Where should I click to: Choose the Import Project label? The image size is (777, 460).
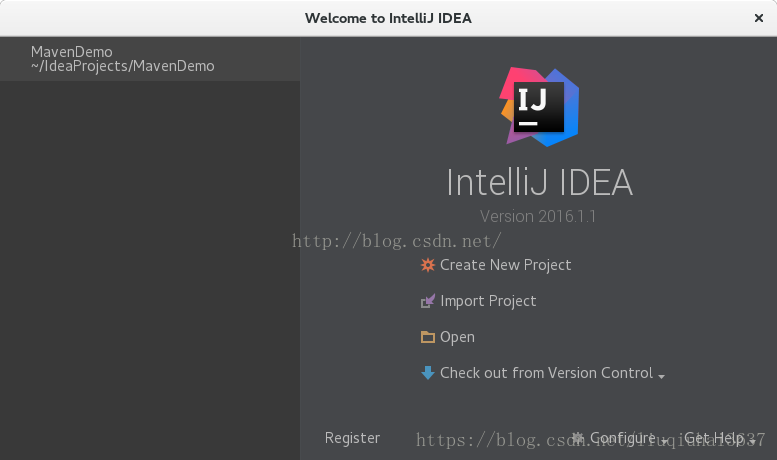point(488,301)
